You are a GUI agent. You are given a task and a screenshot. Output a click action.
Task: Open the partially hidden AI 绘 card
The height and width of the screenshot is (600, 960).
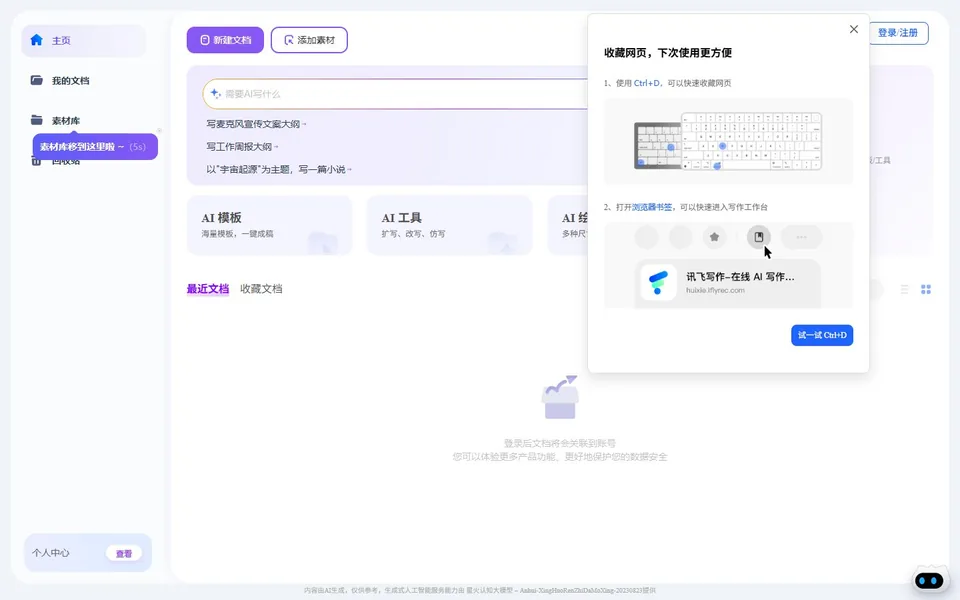pos(568,225)
